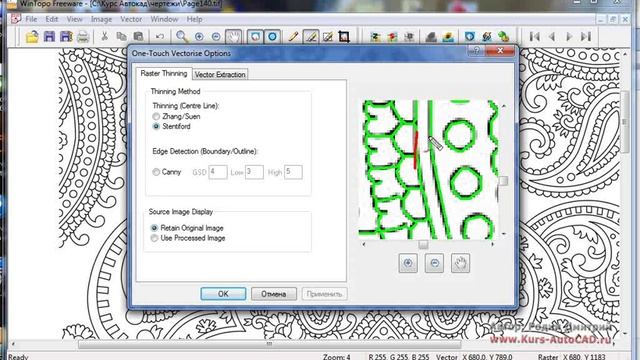This screenshot has width=640, height=360.
Task: Go to first page arrow
Action: [x=534, y=37]
